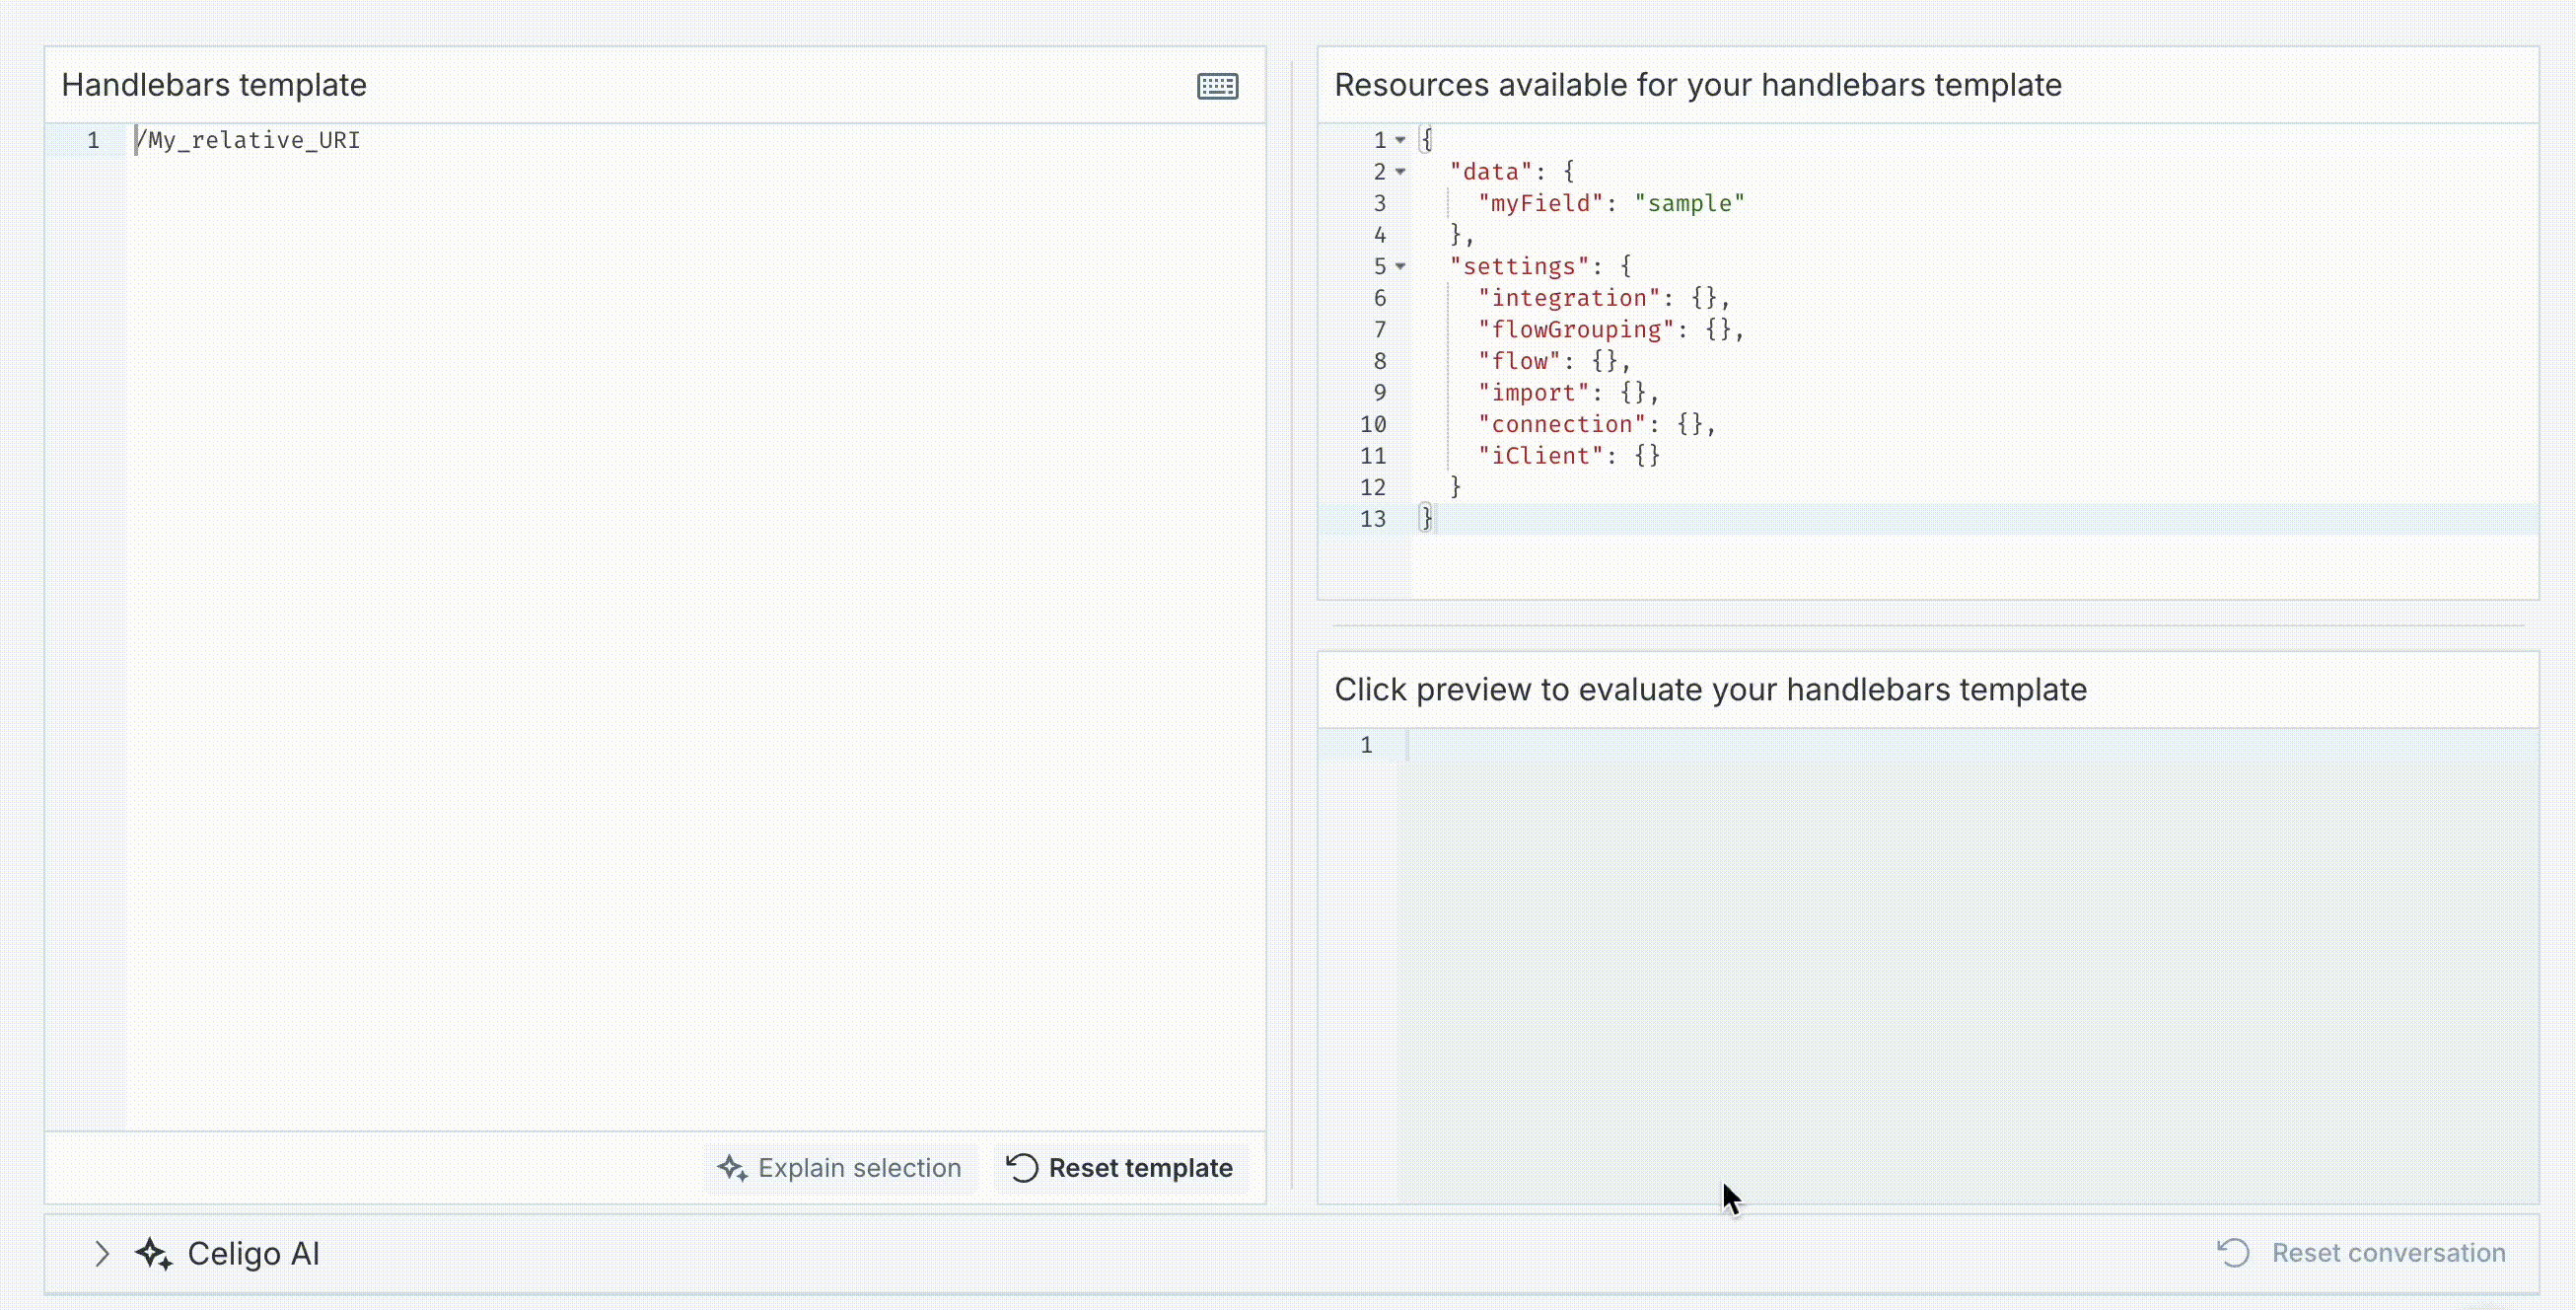This screenshot has width=2576, height=1310.
Task: Collapse the "settings" object fold arrow
Action: (x=1400, y=266)
